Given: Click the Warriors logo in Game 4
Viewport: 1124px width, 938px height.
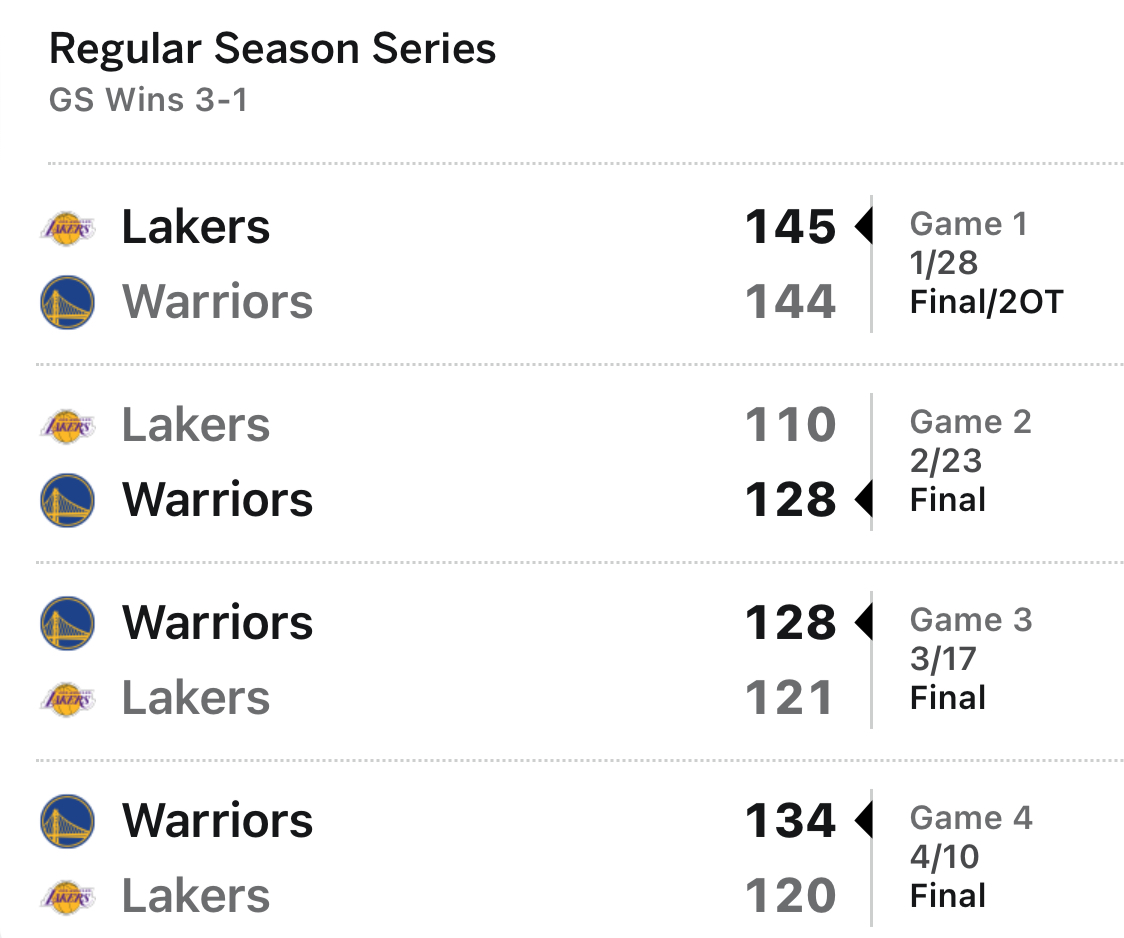Looking at the screenshot, I should tap(67, 821).
